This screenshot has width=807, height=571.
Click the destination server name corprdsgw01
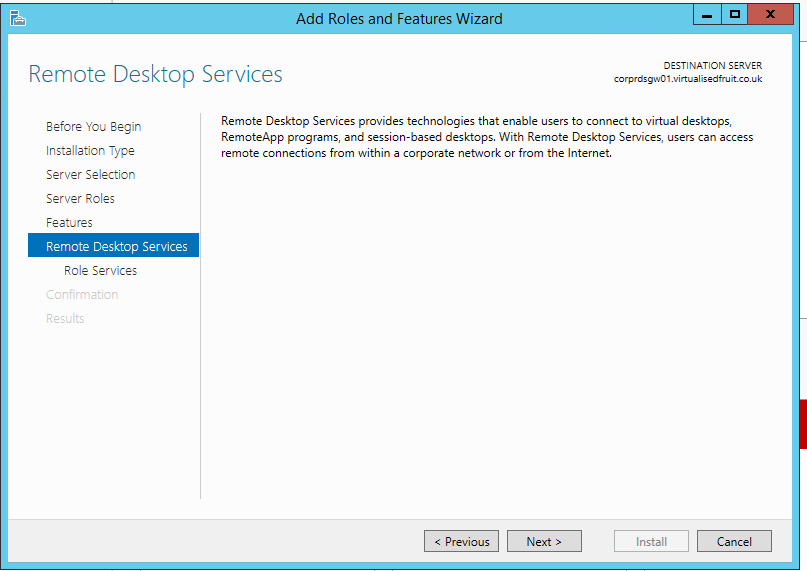688,79
